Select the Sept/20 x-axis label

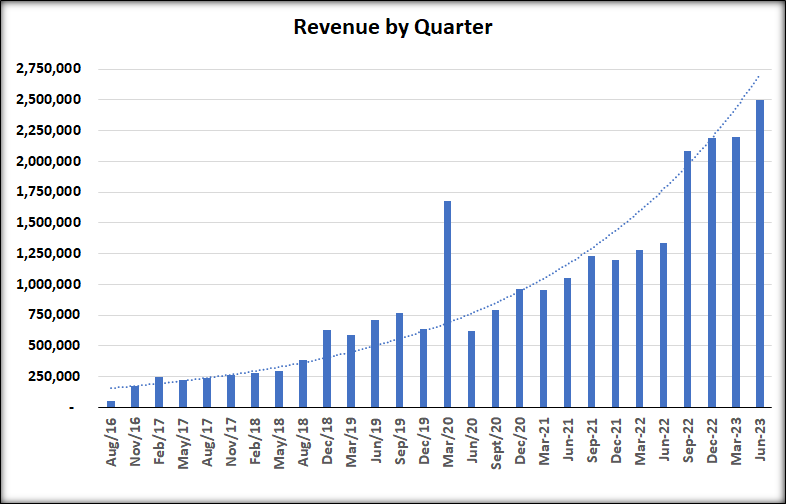496,443
